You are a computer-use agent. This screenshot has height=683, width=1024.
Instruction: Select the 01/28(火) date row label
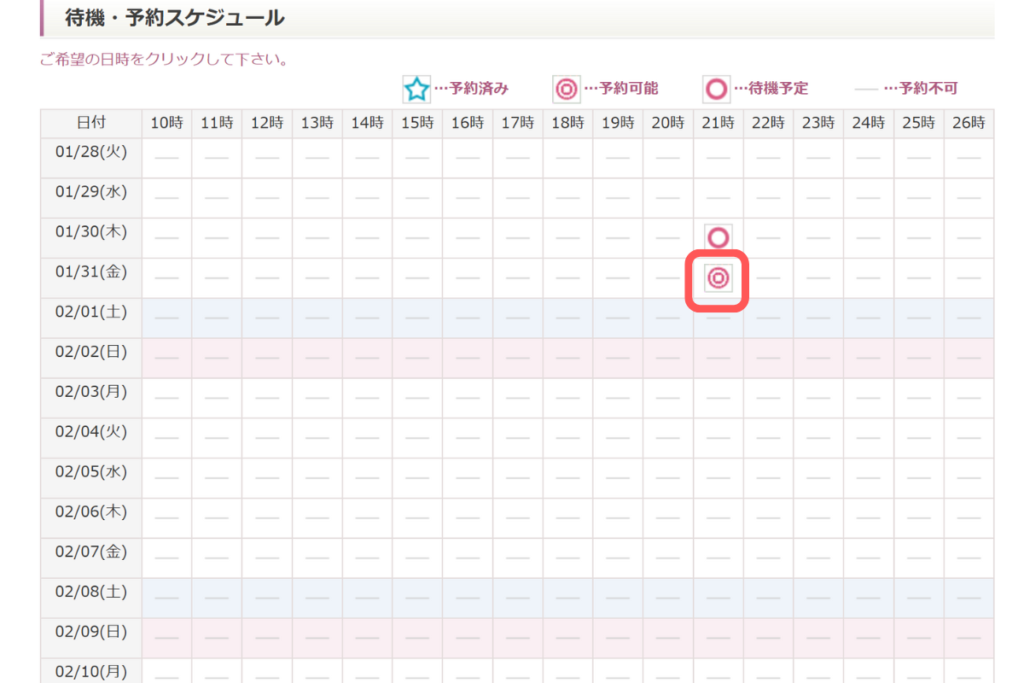coord(91,151)
